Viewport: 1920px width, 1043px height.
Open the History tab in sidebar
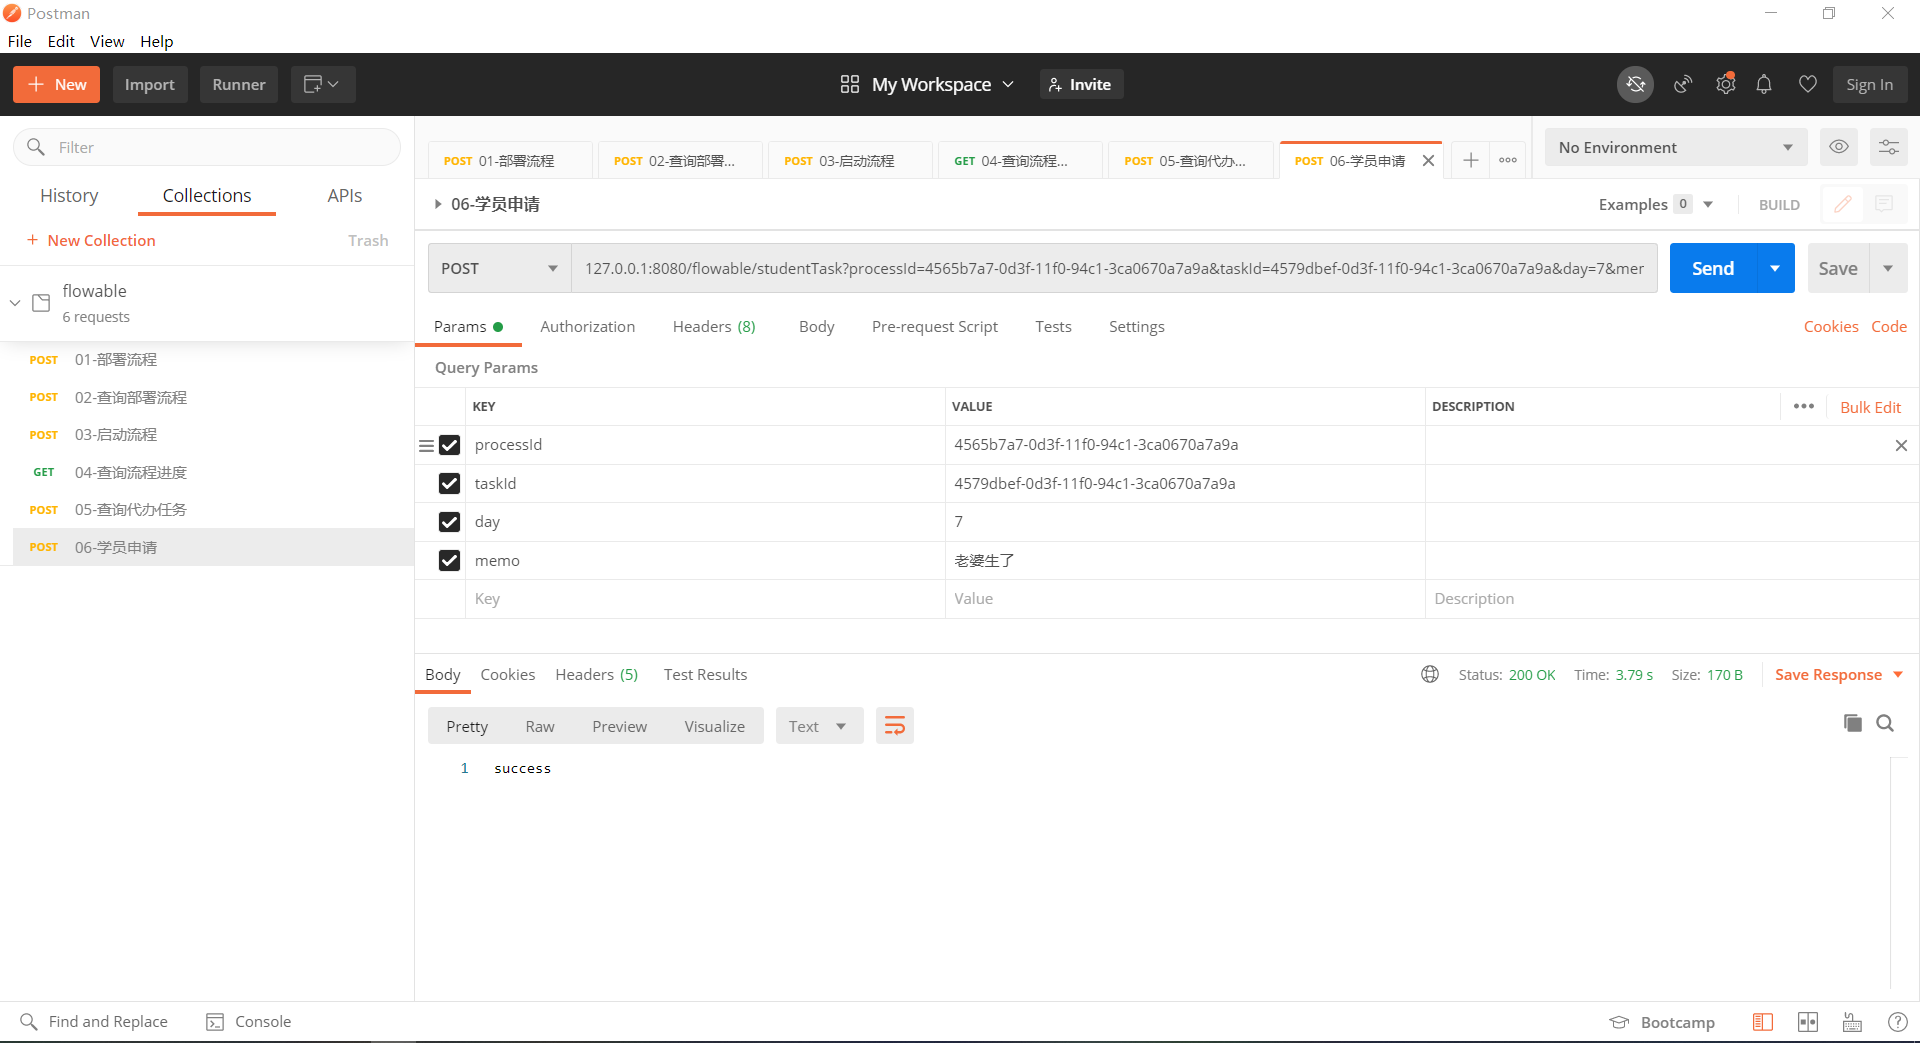[x=69, y=196]
